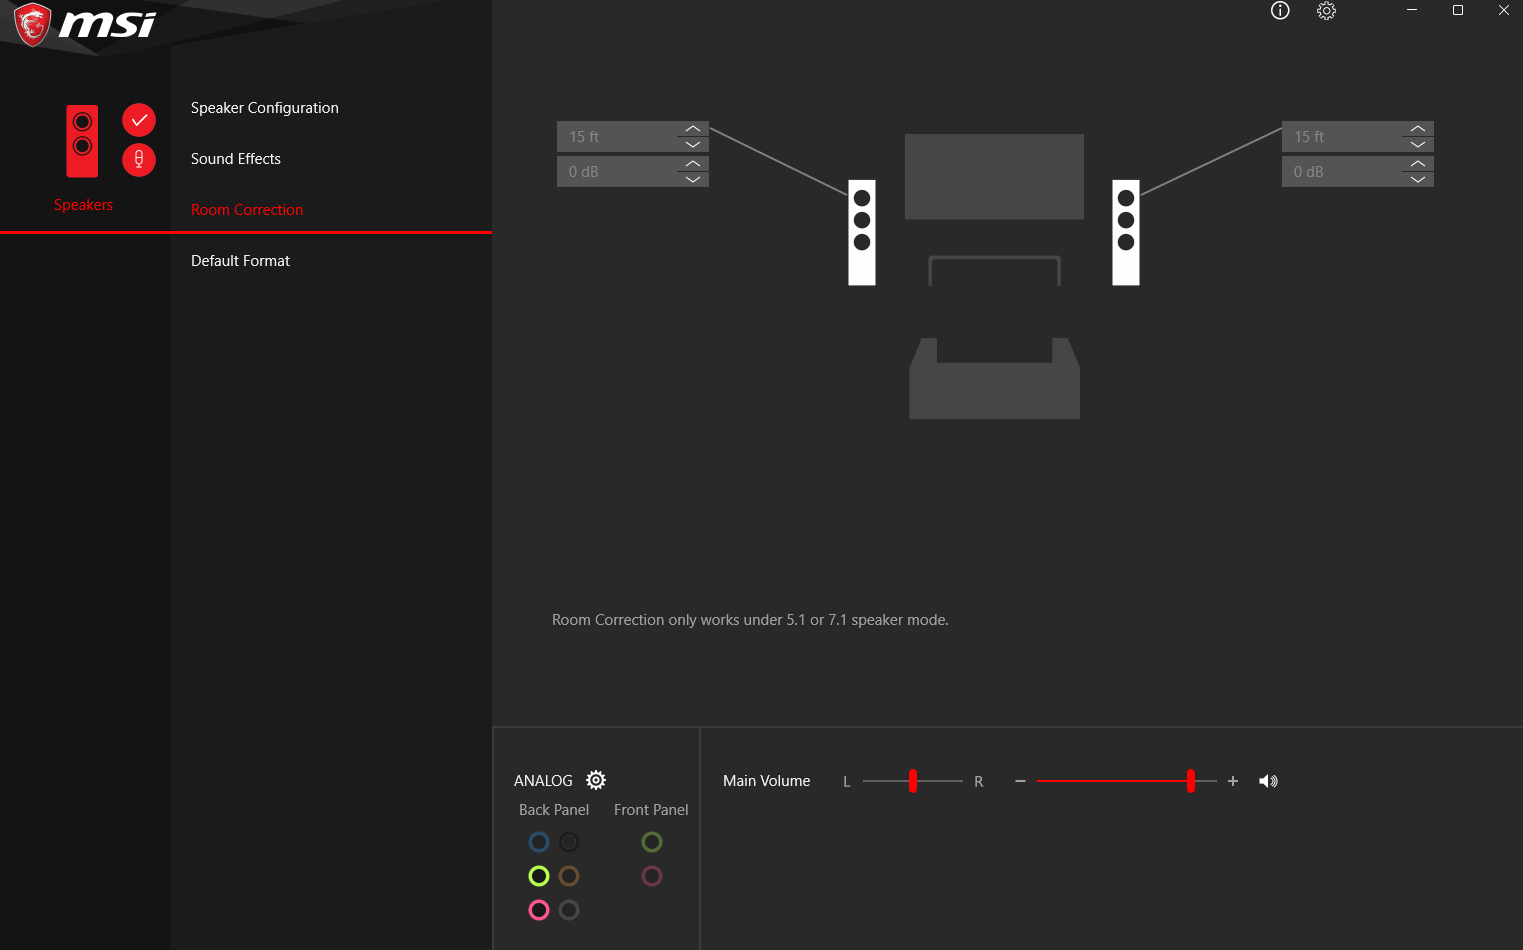Open Speaker Configuration section
Screen dimensions: 1523x950
click(265, 108)
